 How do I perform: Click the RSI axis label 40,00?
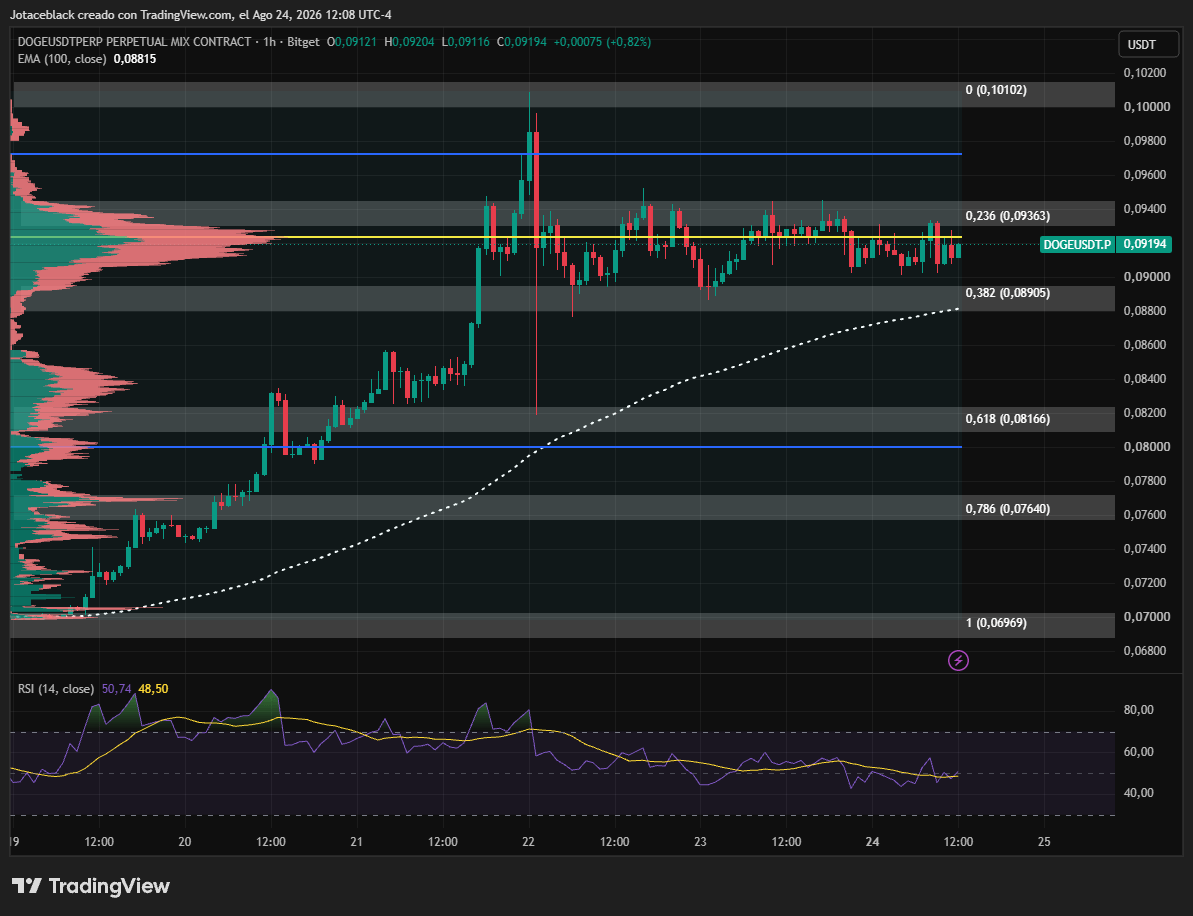pos(1139,793)
